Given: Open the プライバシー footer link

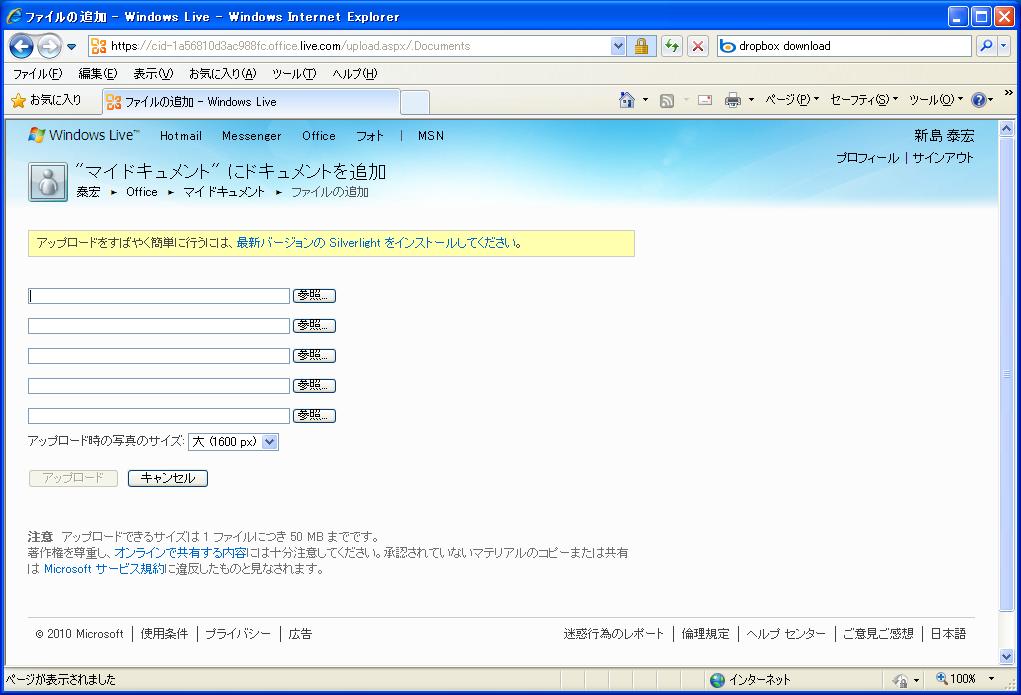Looking at the screenshot, I should tap(238, 634).
